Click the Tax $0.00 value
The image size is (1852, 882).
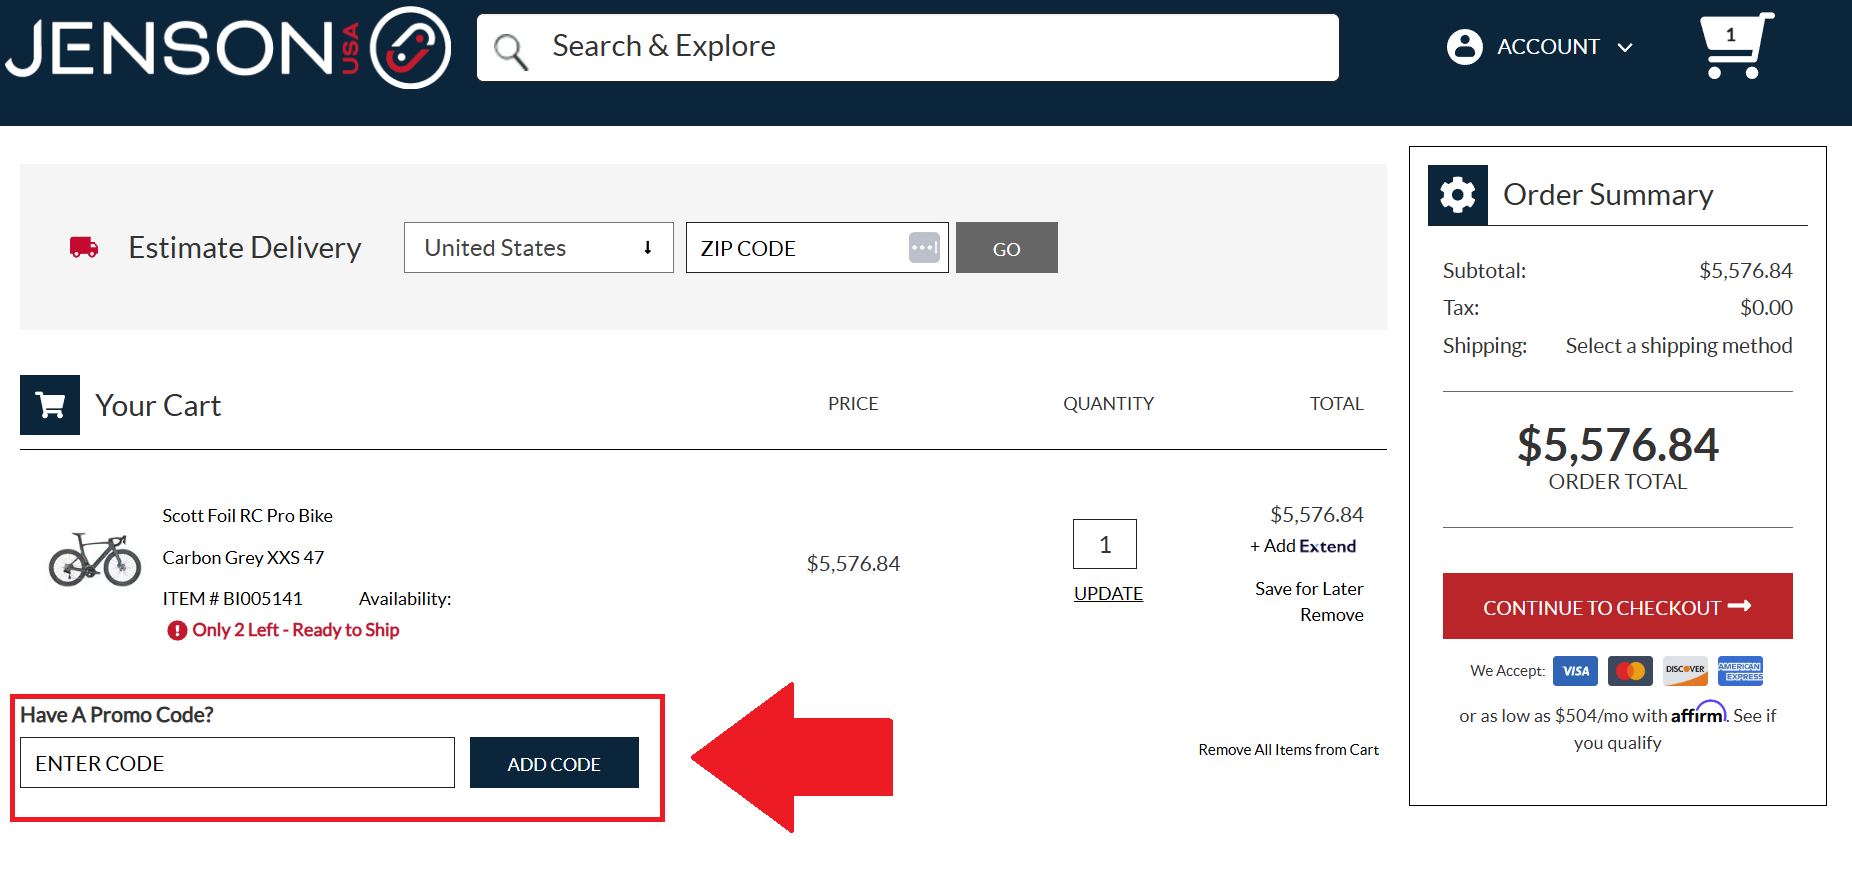point(1766,308)
